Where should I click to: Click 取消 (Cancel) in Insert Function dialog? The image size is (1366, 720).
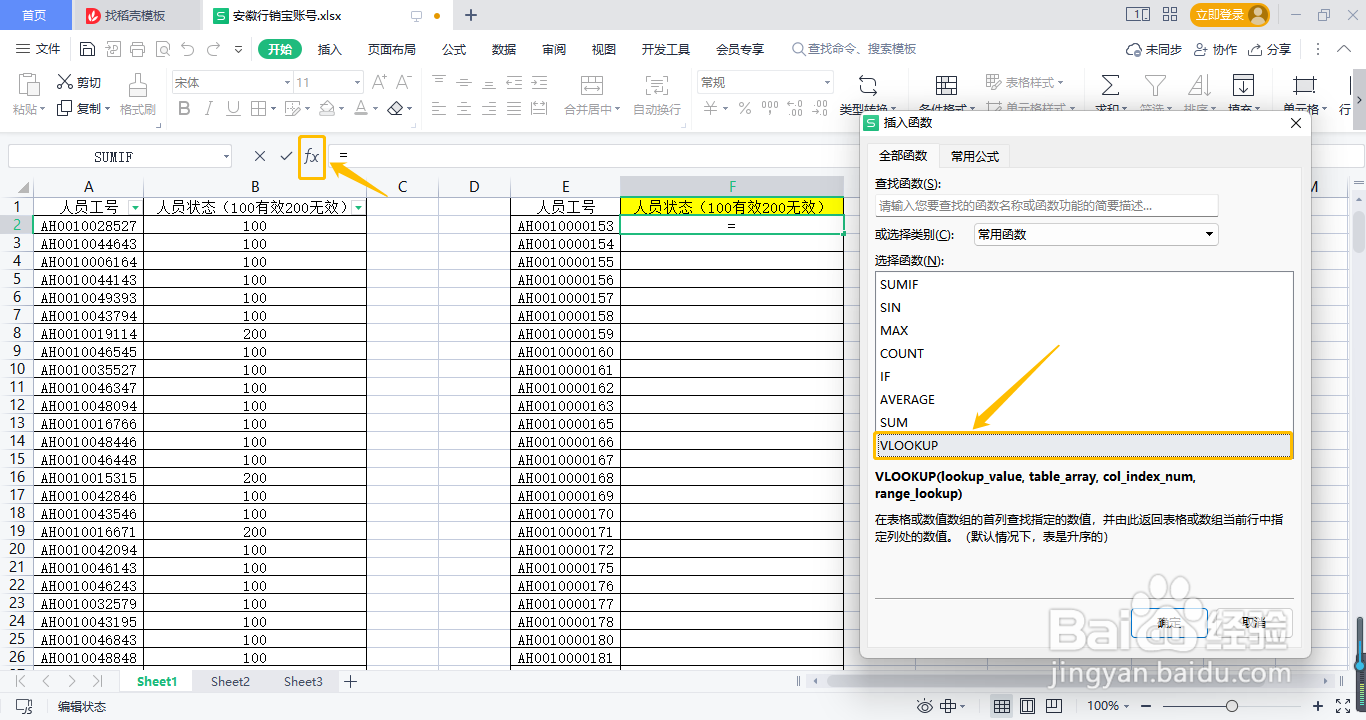(x=1253, y=622)
